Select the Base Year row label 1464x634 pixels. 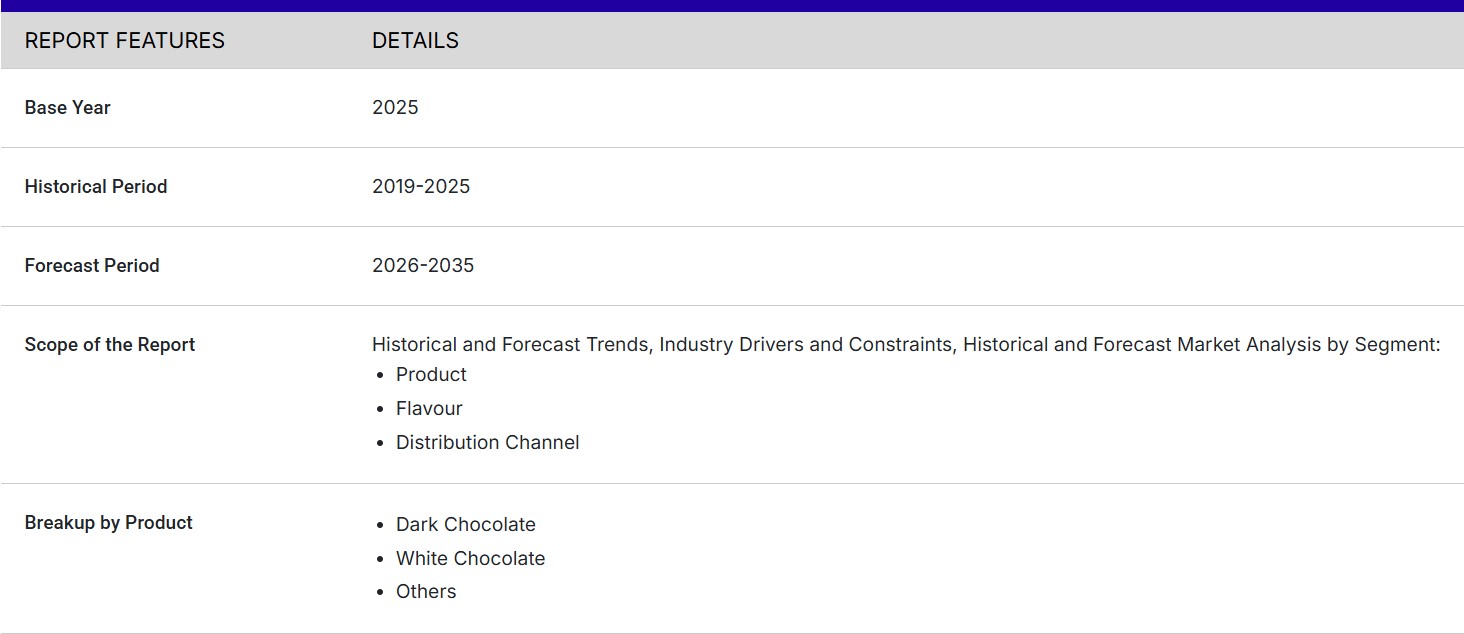tap(67, 108)
